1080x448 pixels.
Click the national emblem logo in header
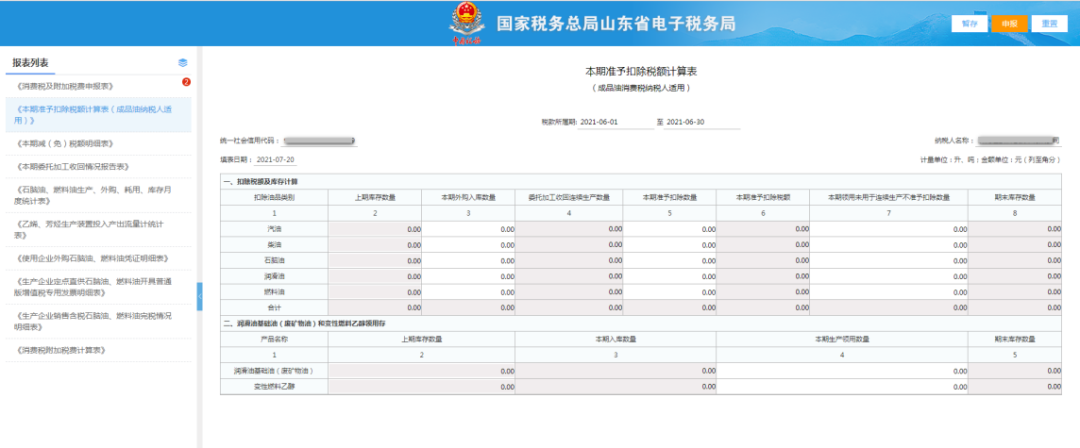point(466,24)
